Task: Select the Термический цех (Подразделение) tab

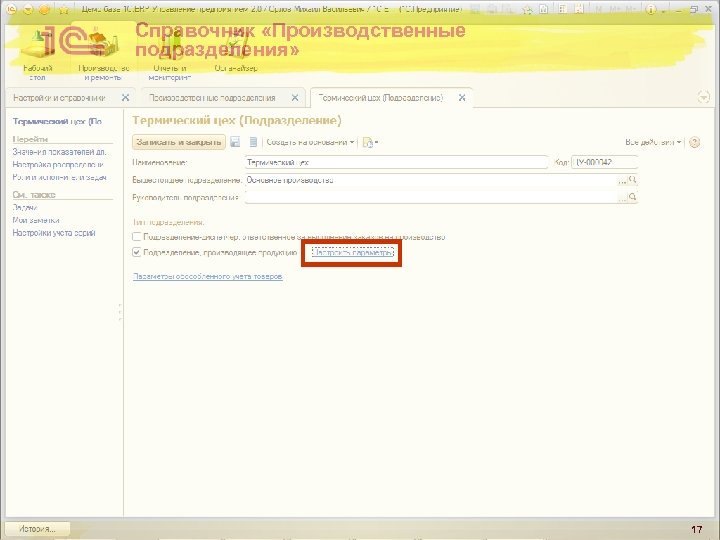Action: [x=381, y=98]
